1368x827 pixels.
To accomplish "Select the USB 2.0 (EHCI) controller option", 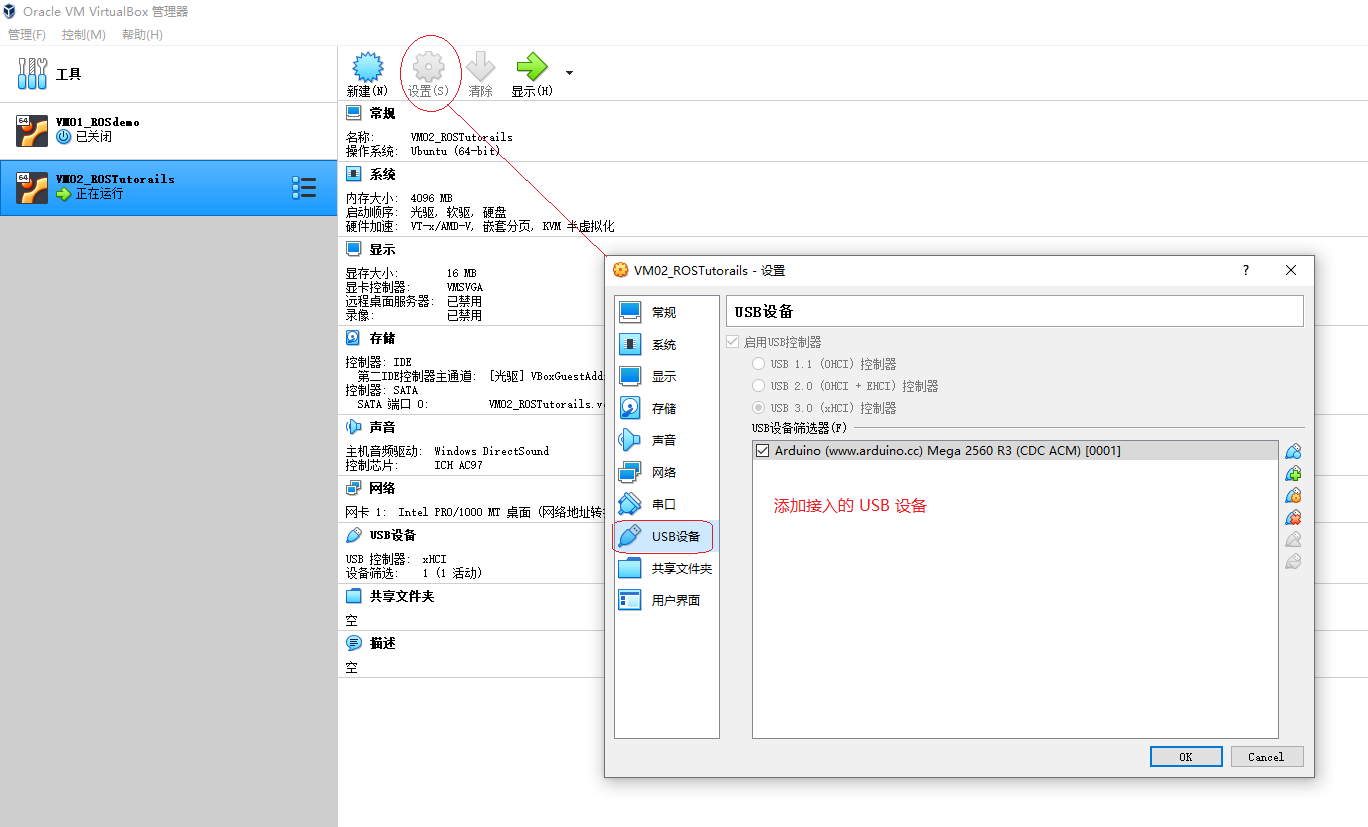I will (759, 385).
